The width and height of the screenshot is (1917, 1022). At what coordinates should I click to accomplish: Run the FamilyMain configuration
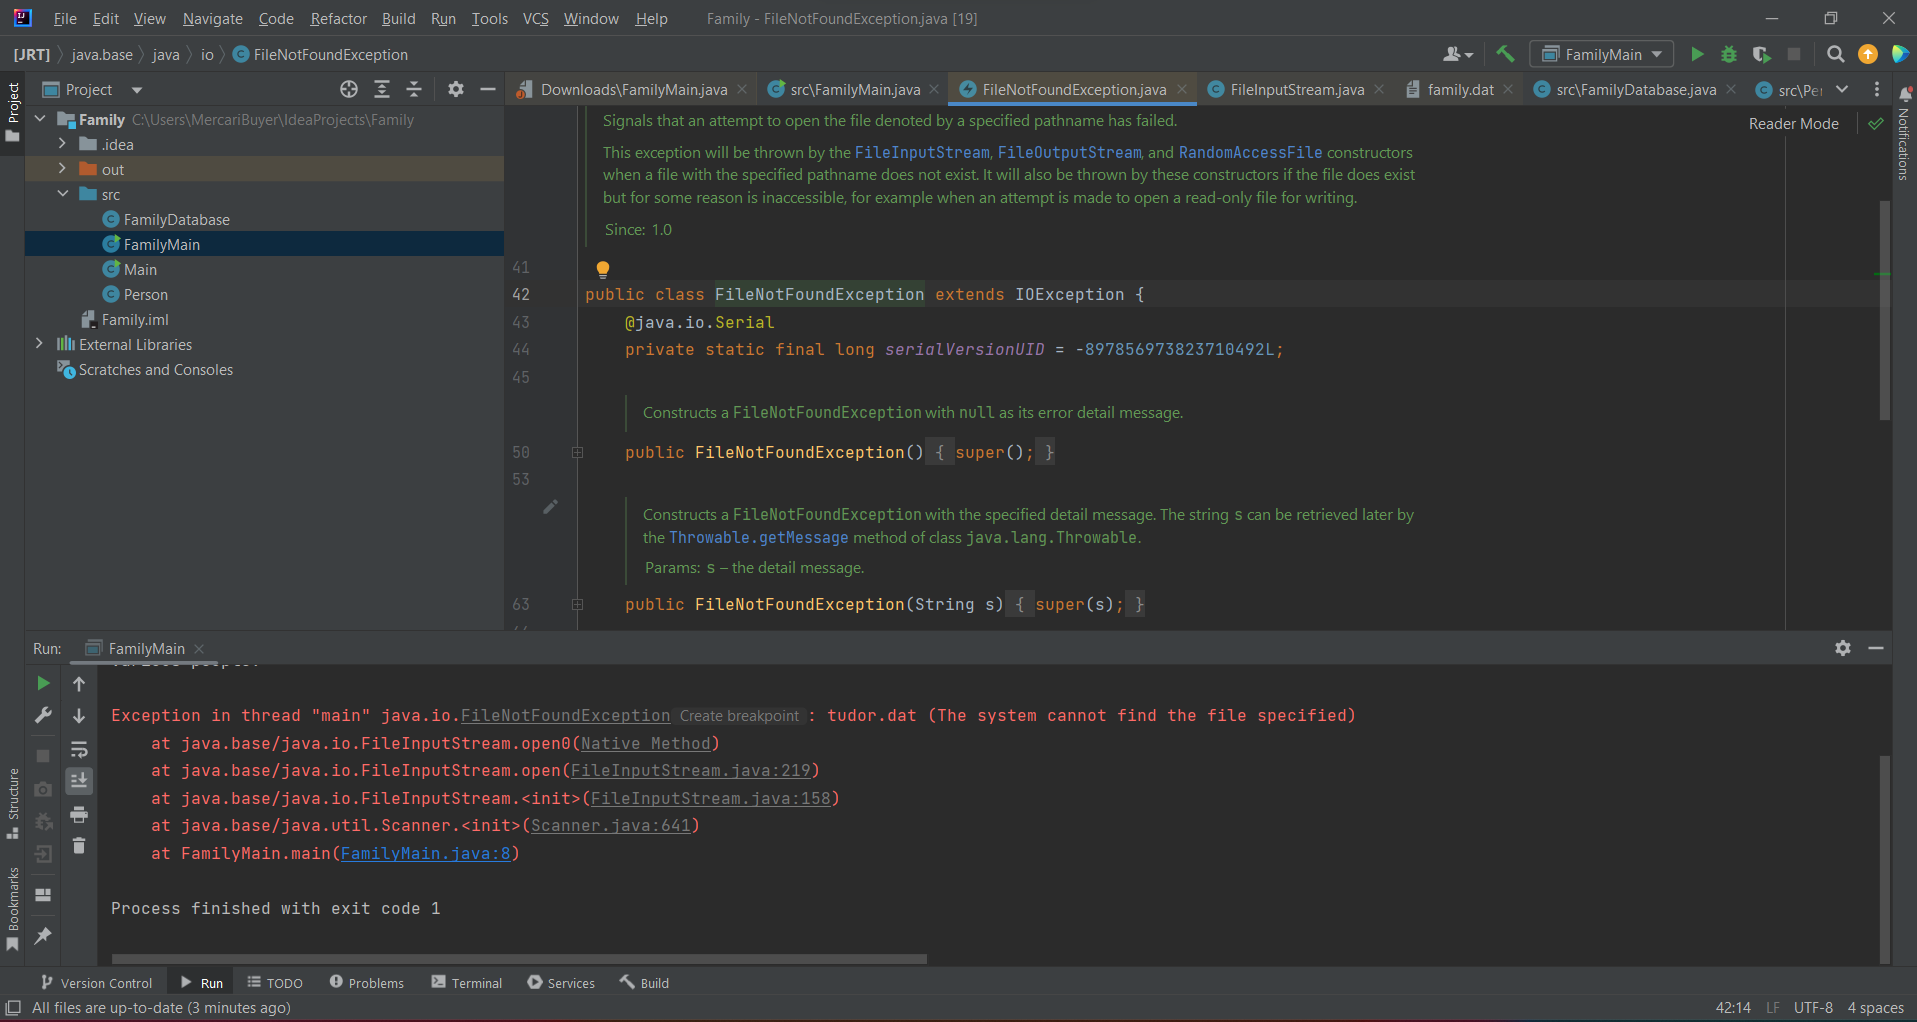point(1697,54)
